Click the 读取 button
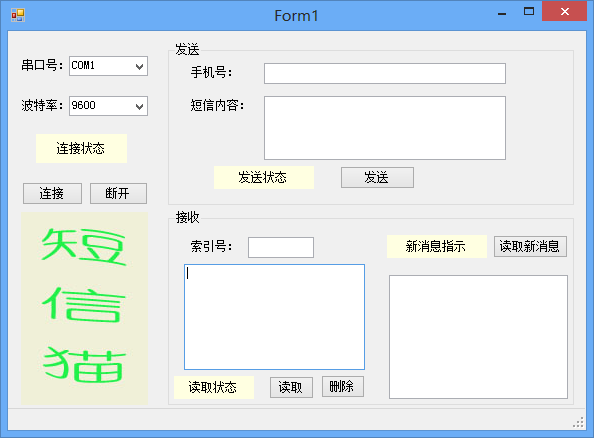 pos(291,387)
